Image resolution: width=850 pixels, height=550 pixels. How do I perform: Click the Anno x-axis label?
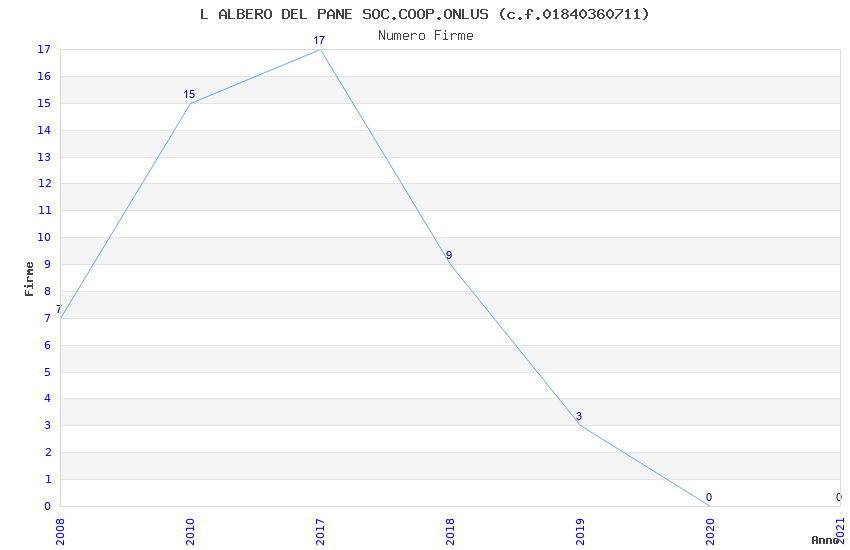(825, 540)
